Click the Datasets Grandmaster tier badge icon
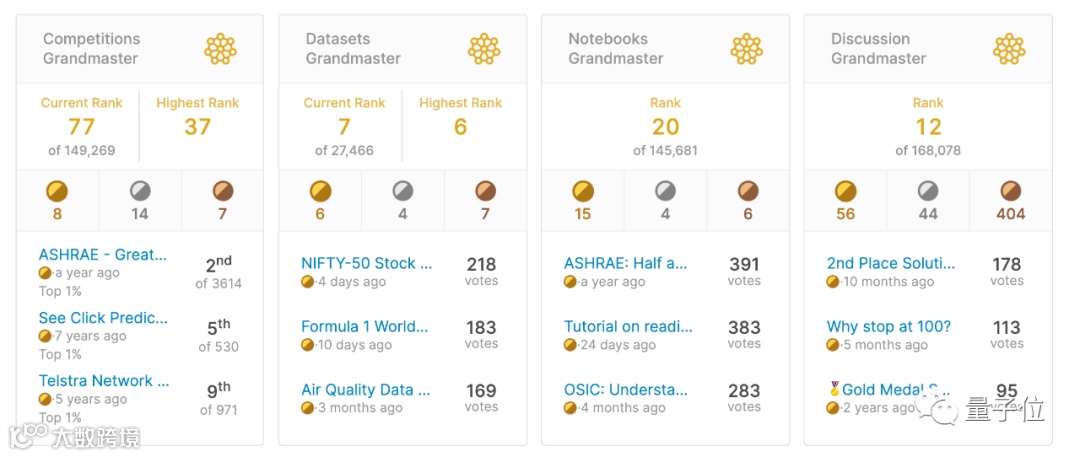This screenshot has width=1080, height=457. click(484, 49)
